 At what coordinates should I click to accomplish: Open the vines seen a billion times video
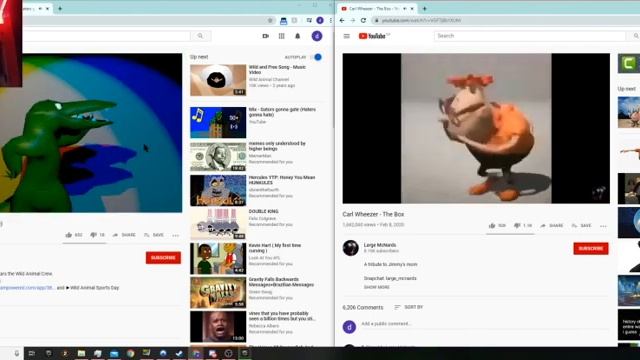click(x=218, y=327)
